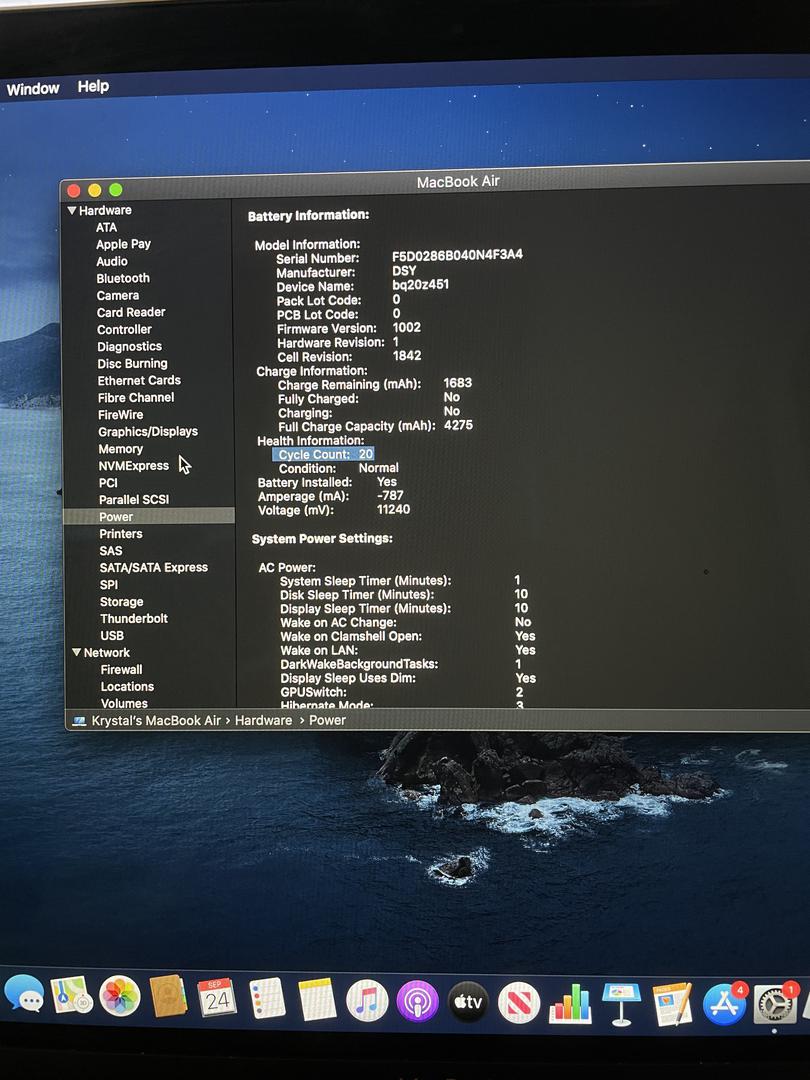Open the News app in the Dock
810x1080 pixels.
519,1003
